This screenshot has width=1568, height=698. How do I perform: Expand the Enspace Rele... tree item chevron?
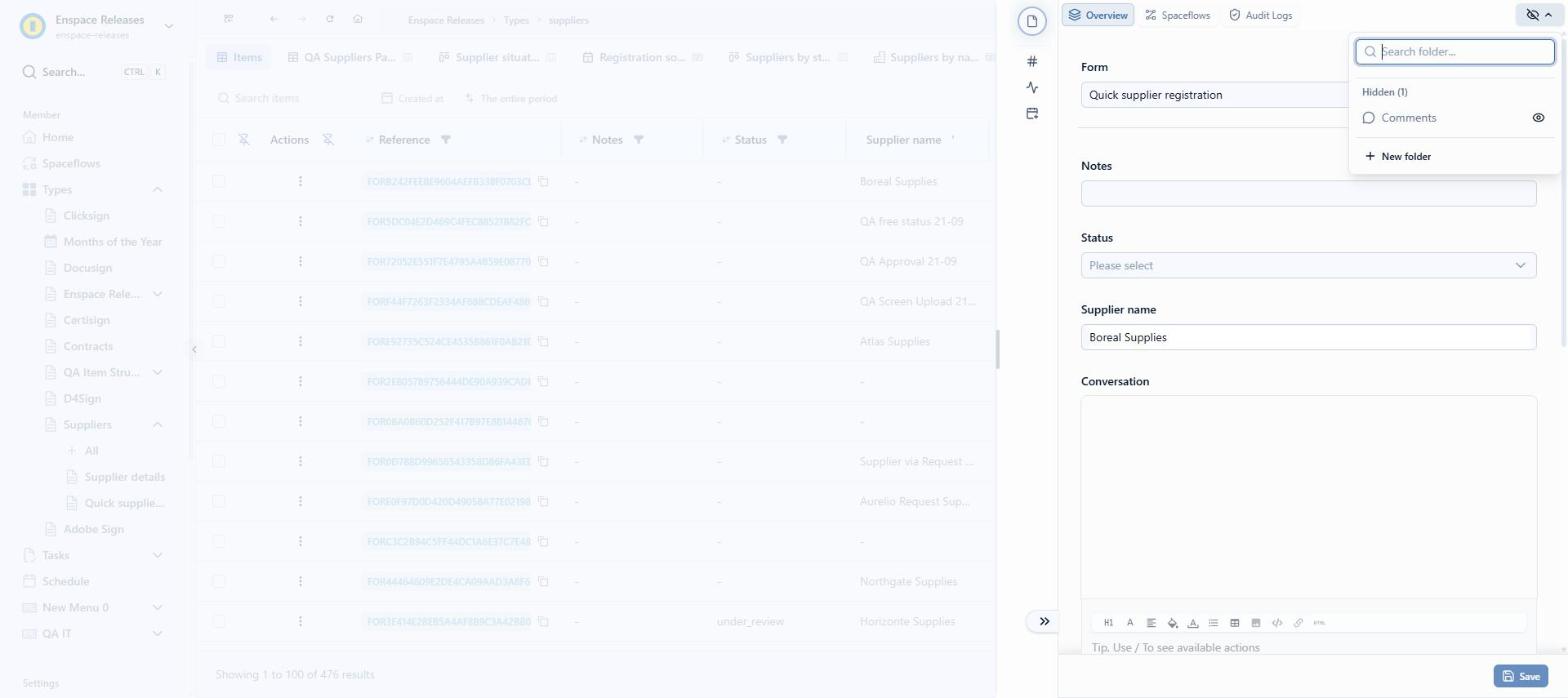(157, 294)
